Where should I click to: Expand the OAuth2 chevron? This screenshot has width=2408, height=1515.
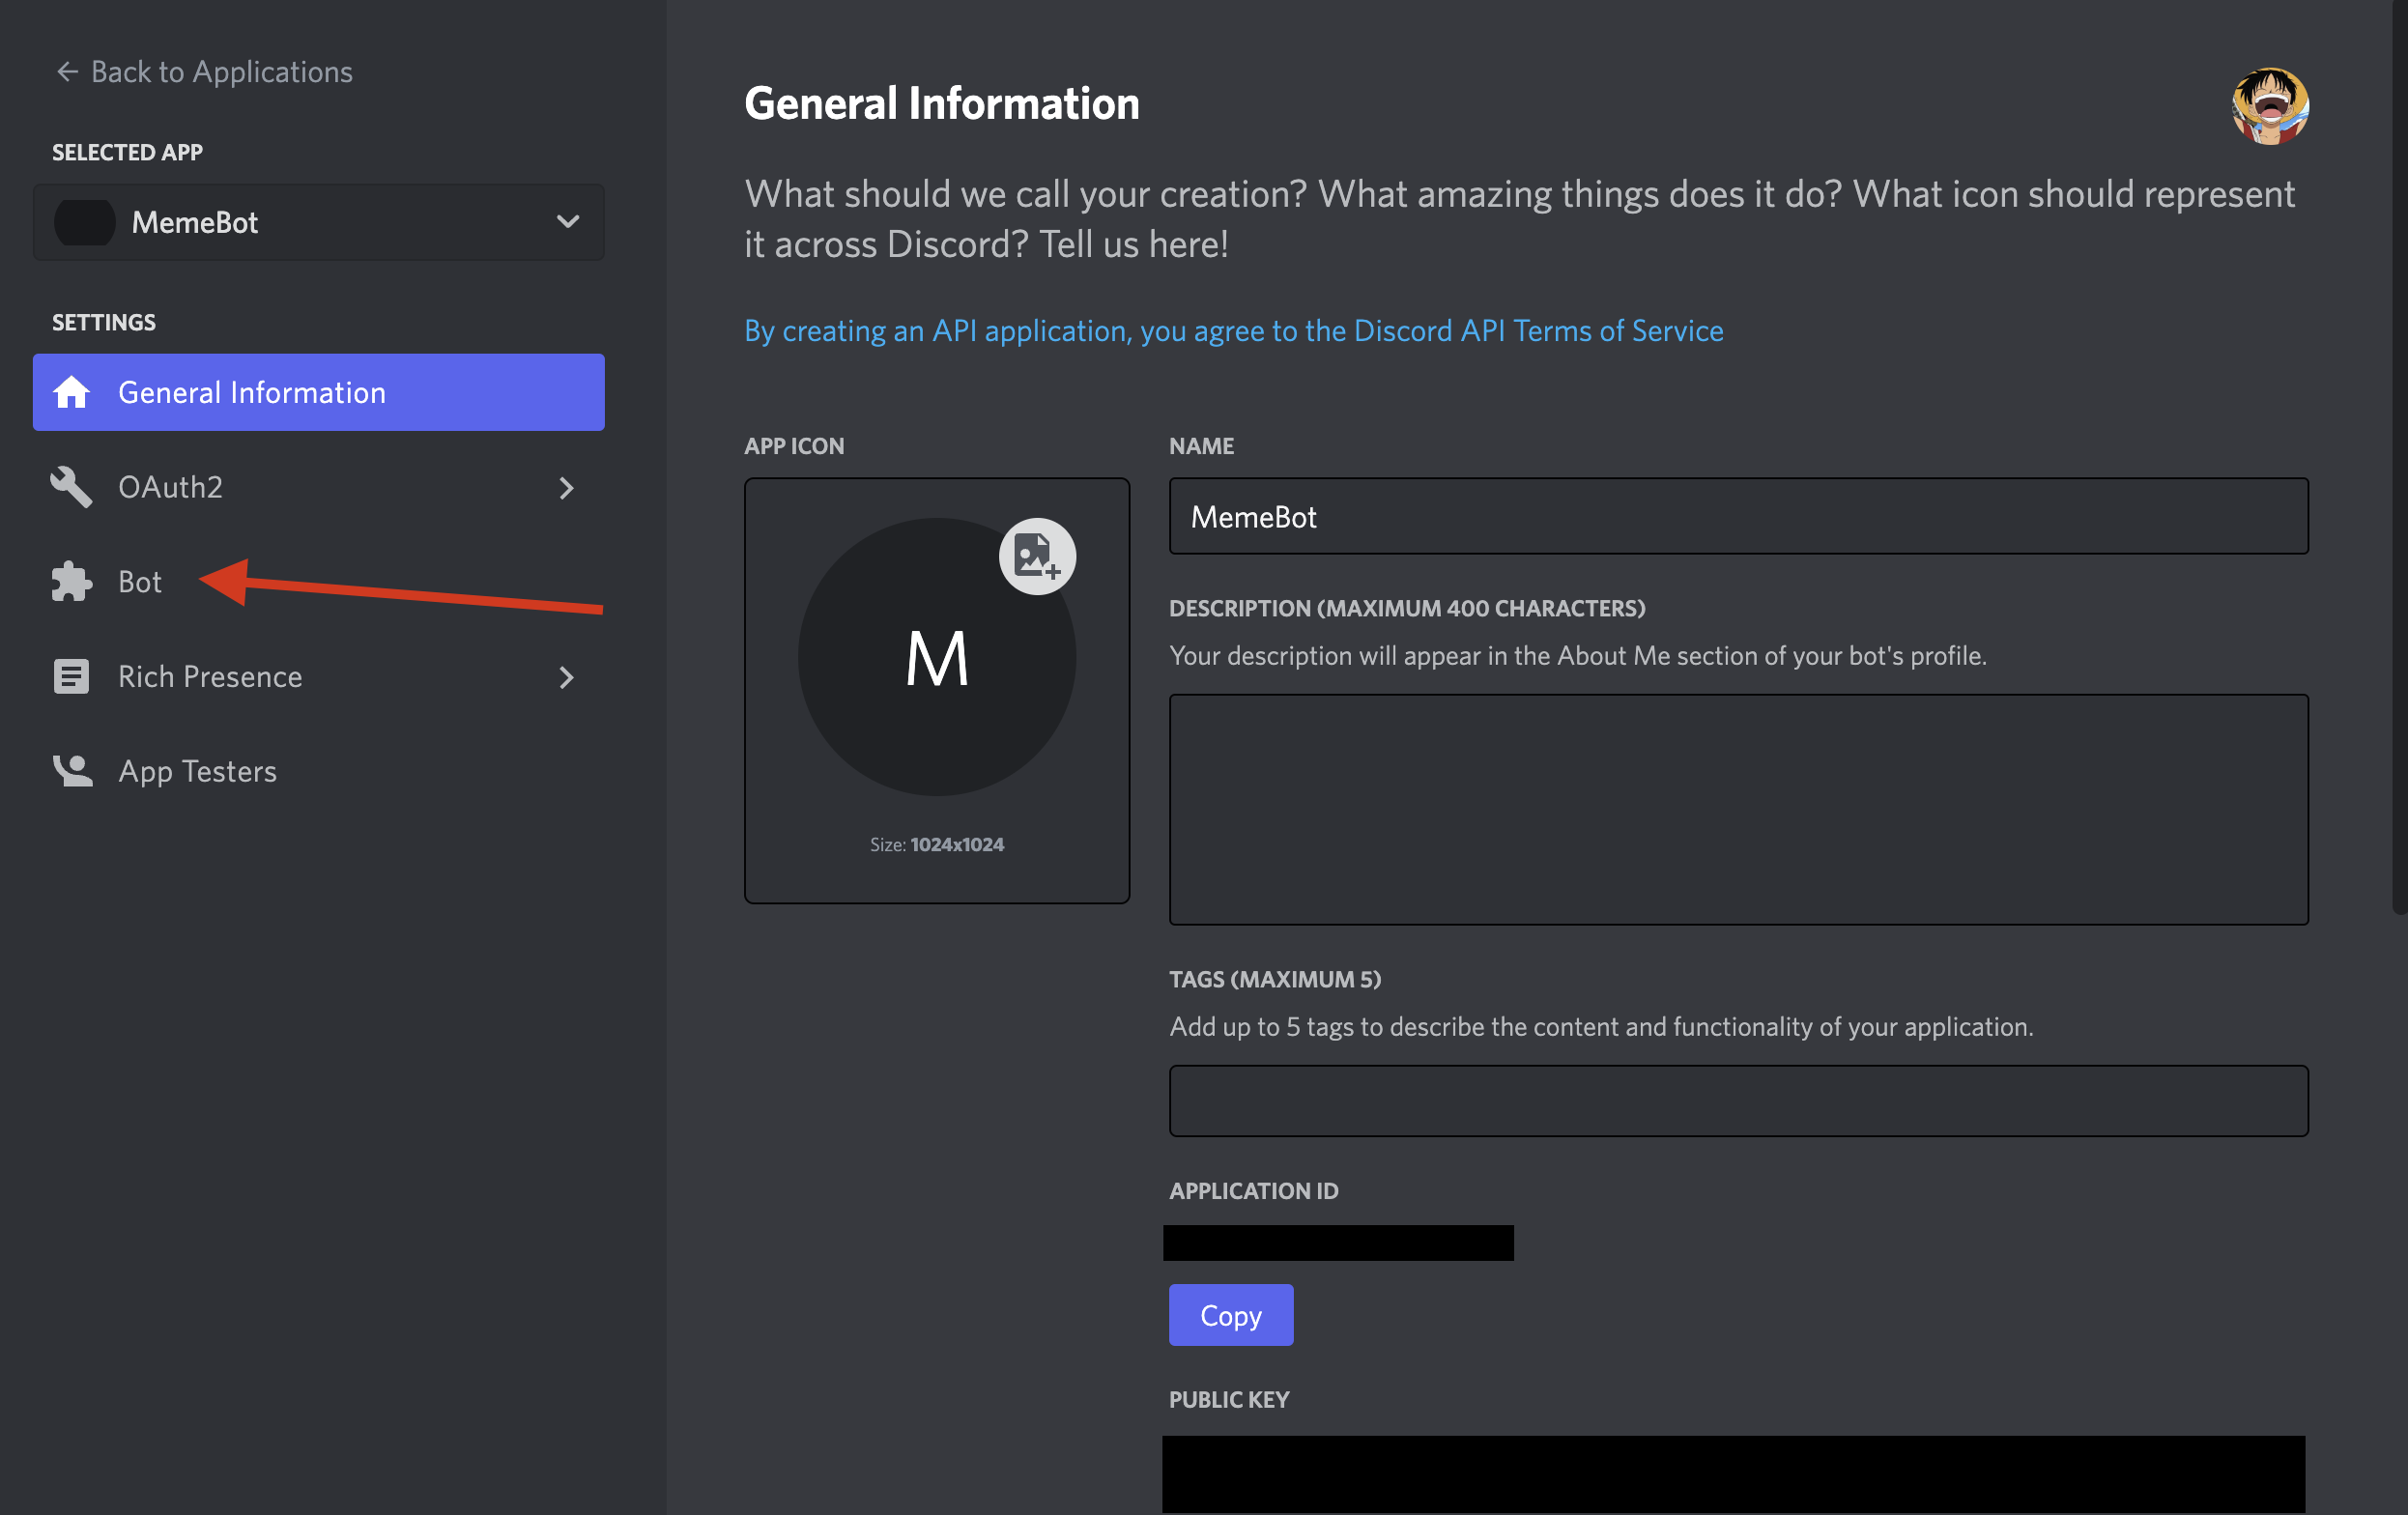[x=566, y=488]
